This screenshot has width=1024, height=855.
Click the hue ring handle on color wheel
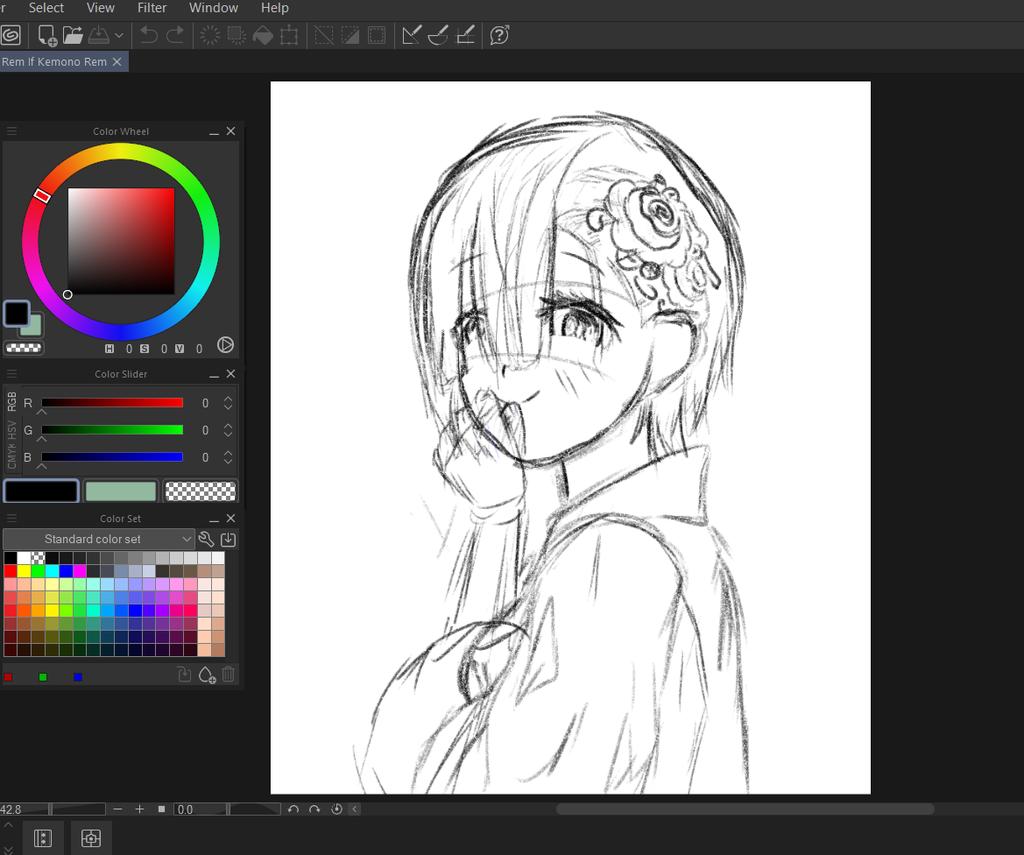pos(42,195)
